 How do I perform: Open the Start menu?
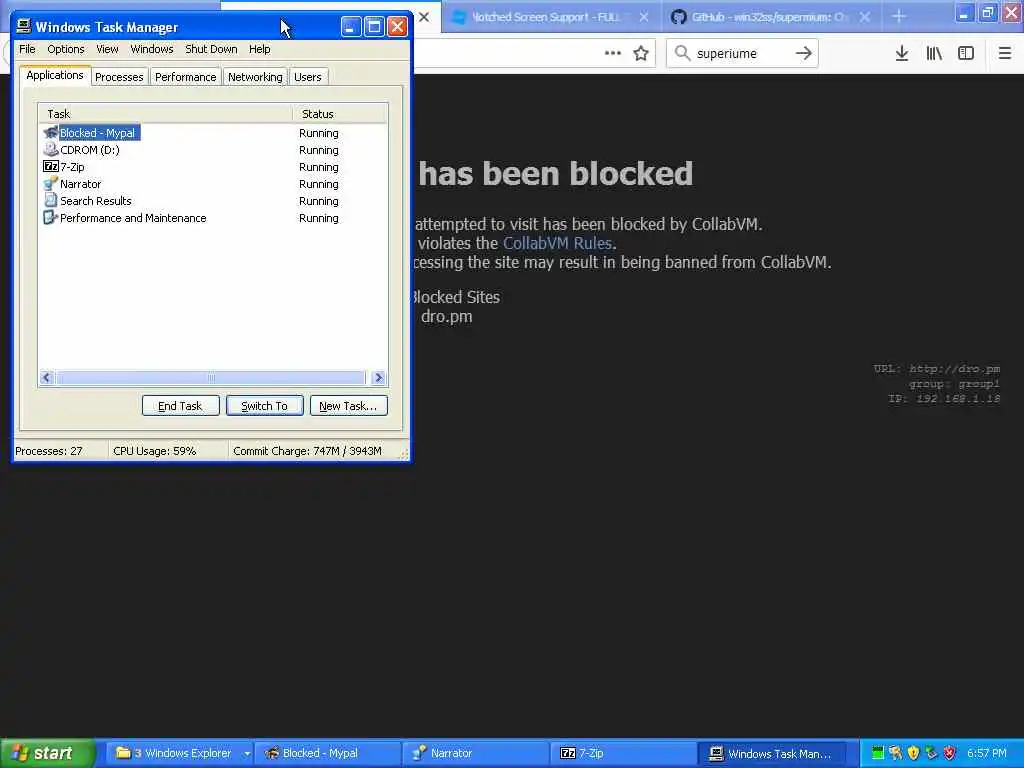tap(48, 753)
